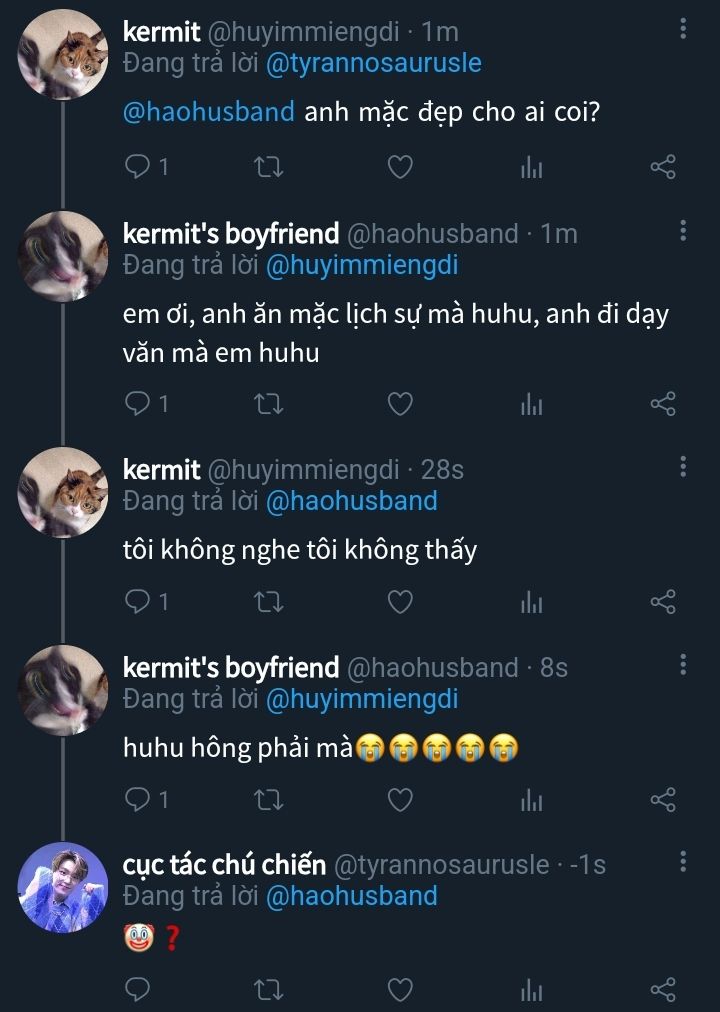Retweet the "tôi không nghe tôi không thấy" tweet
Viewport: 720px width, 1012px height.
pyautogui.click(x=269, y=601)
